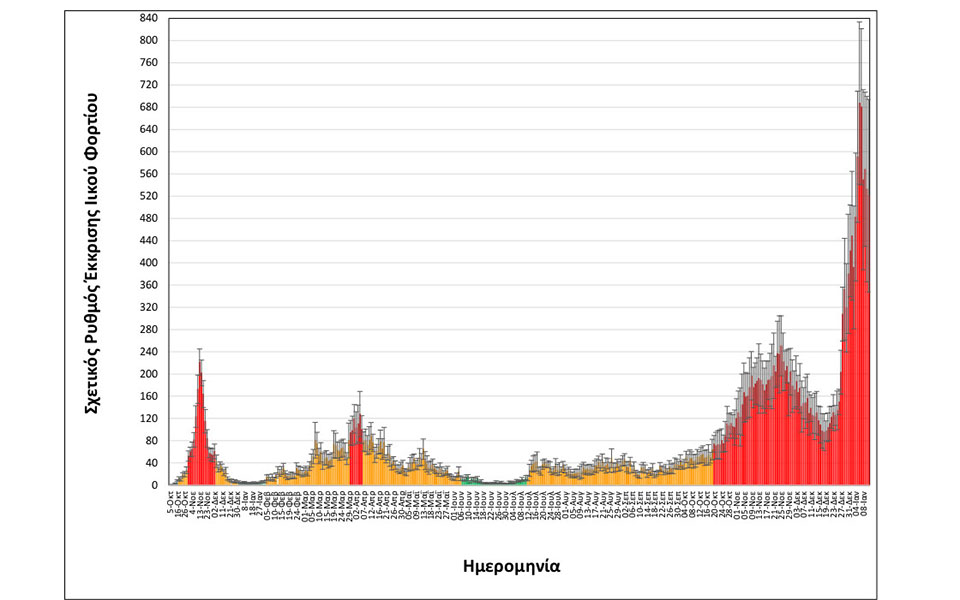Click the 120 tick label on the y-axis
This screenshot has width=960, height=600.
(x=148, y=419)
